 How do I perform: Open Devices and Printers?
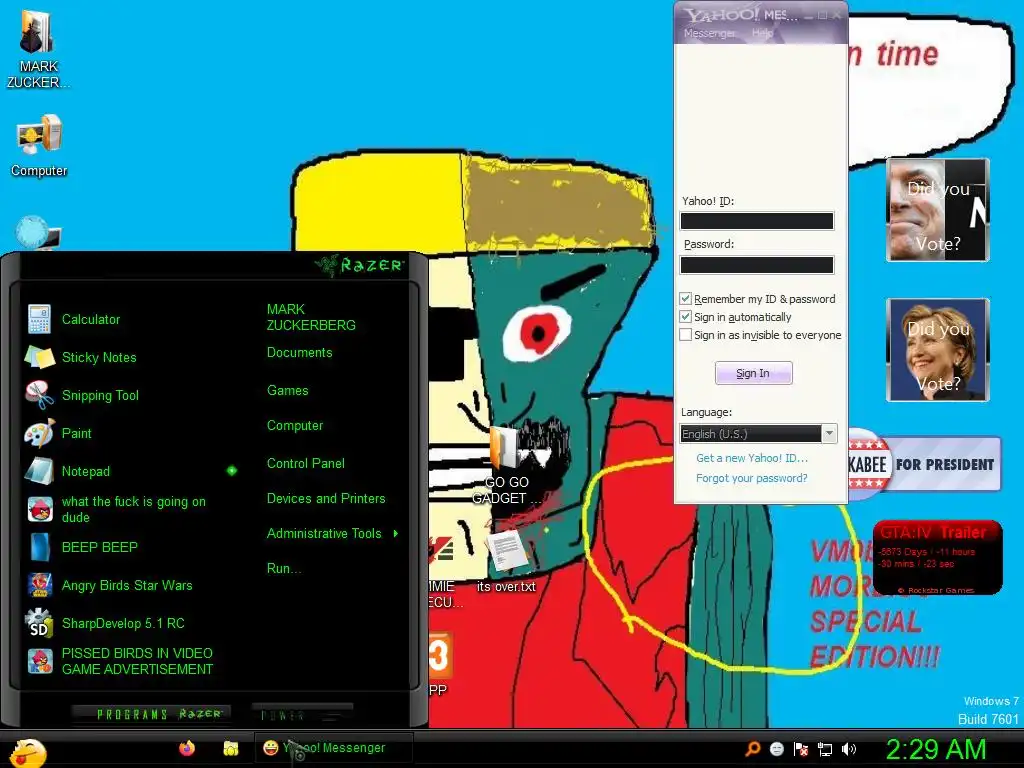(326, 498)
